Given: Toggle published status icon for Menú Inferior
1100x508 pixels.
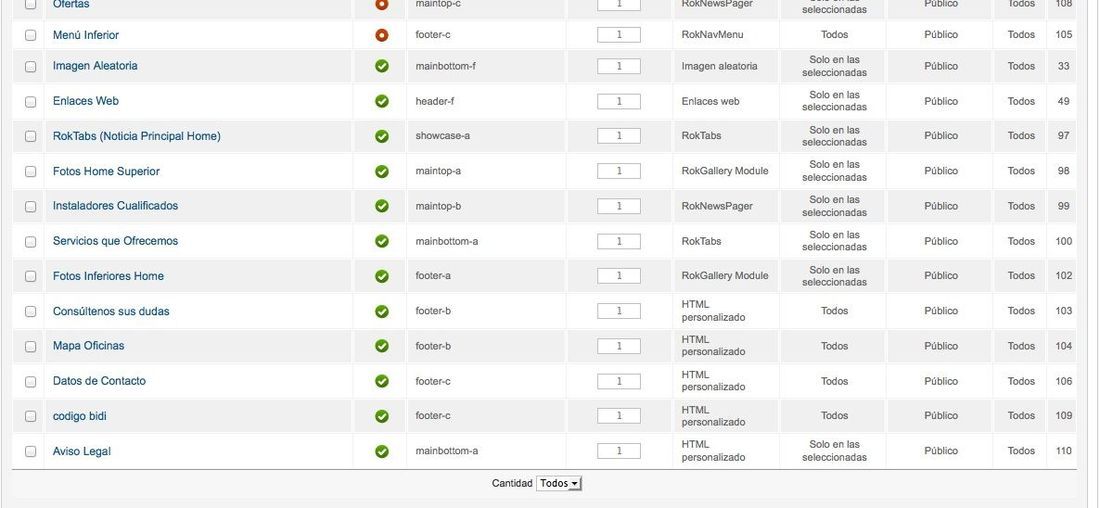Looking at the screenshot, I should pos(382,35).
